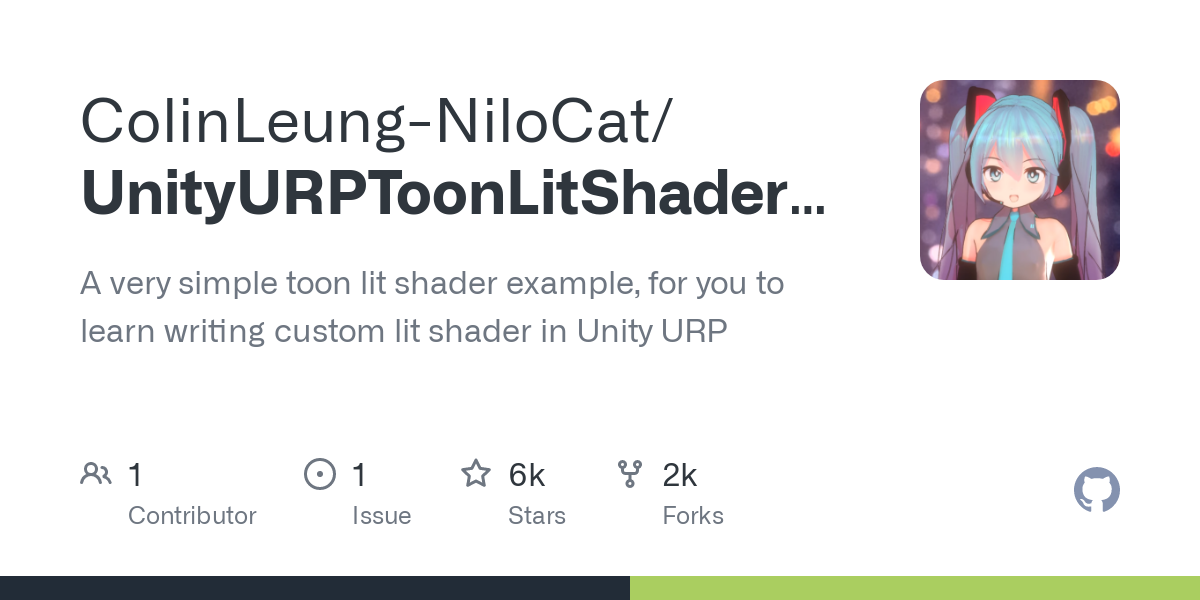Click the "Contributor" label
Image resolution: width=1200 pixels, height=600 pixels.
pos(192,516)
